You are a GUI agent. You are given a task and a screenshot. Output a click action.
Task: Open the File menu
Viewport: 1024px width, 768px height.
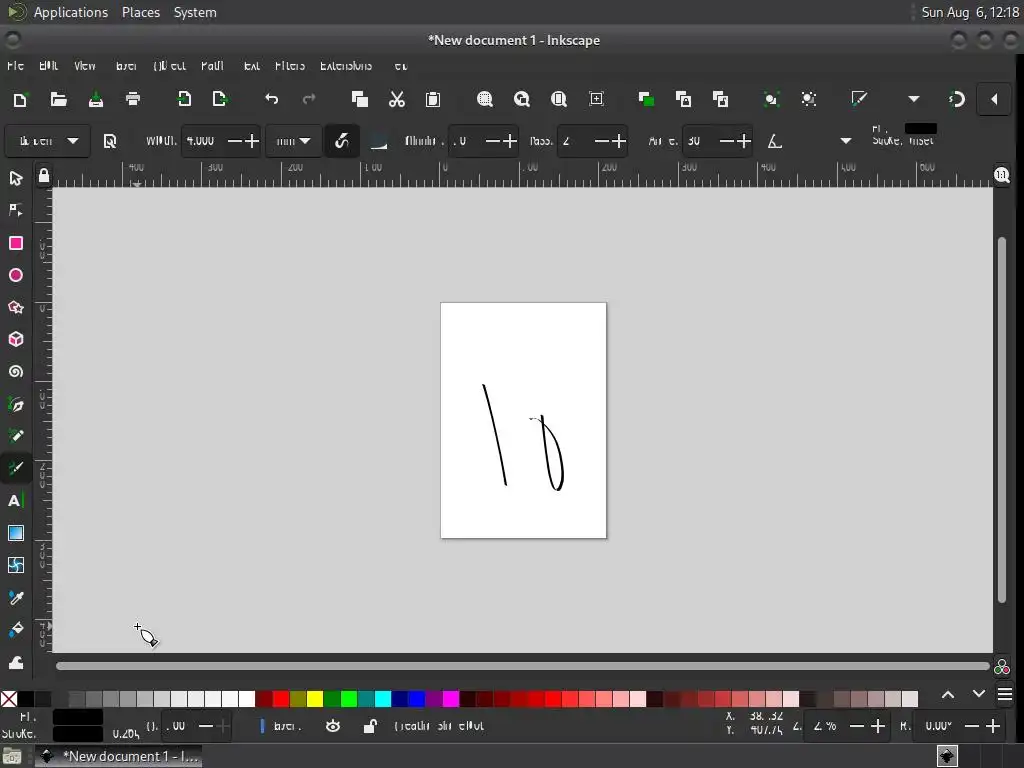[15, 66]
